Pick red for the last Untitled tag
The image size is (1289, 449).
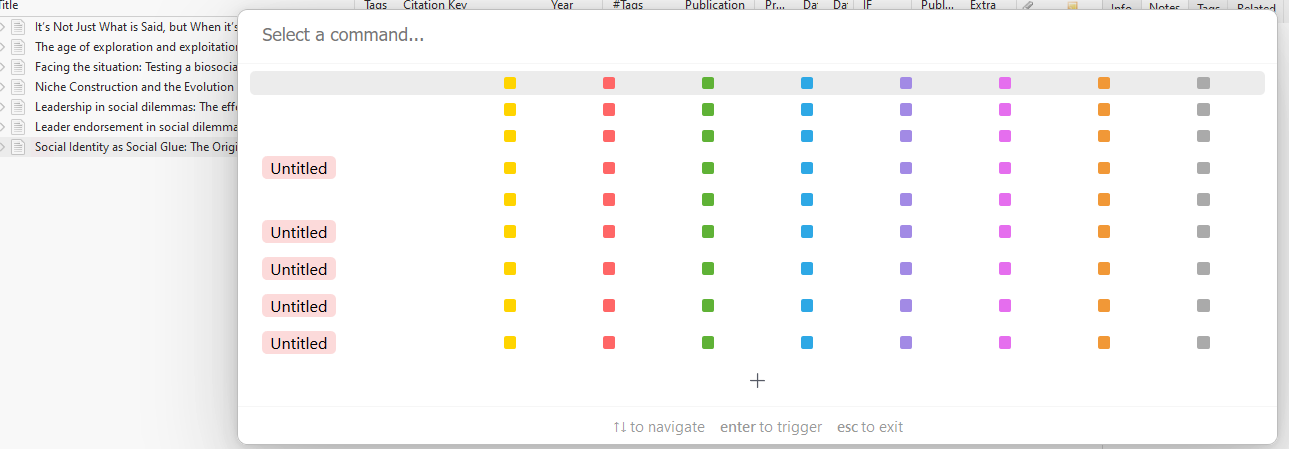pos(609,343)
